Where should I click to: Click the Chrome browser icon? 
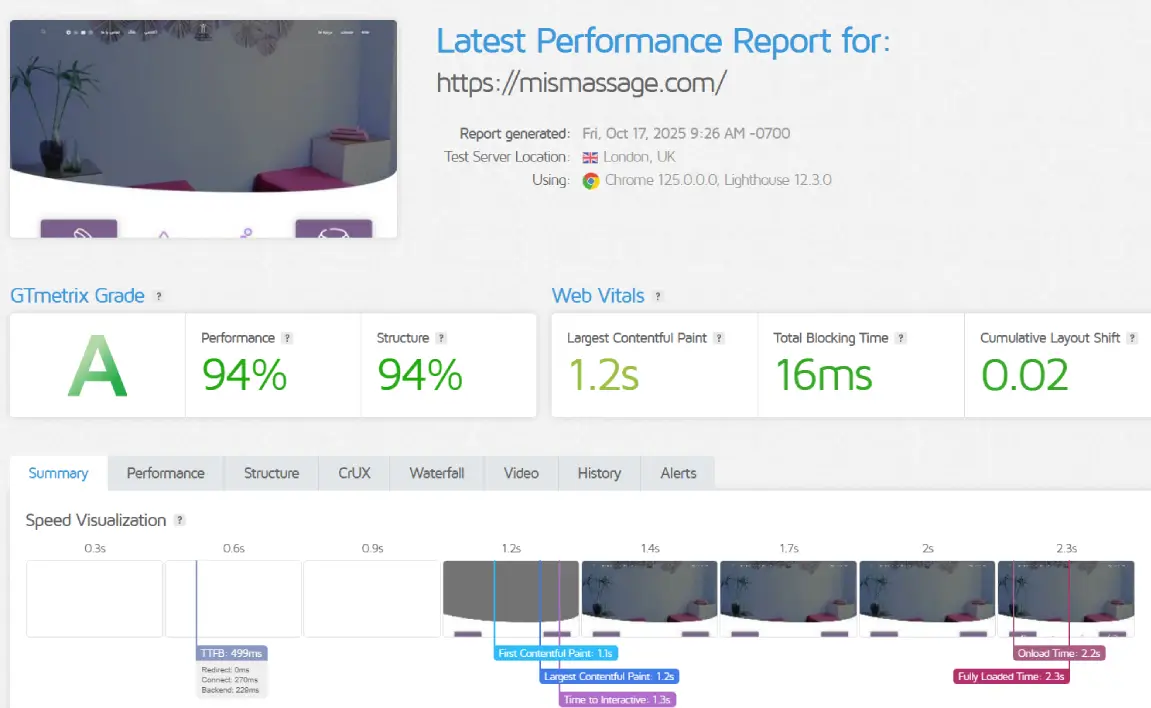pos(591,181)
